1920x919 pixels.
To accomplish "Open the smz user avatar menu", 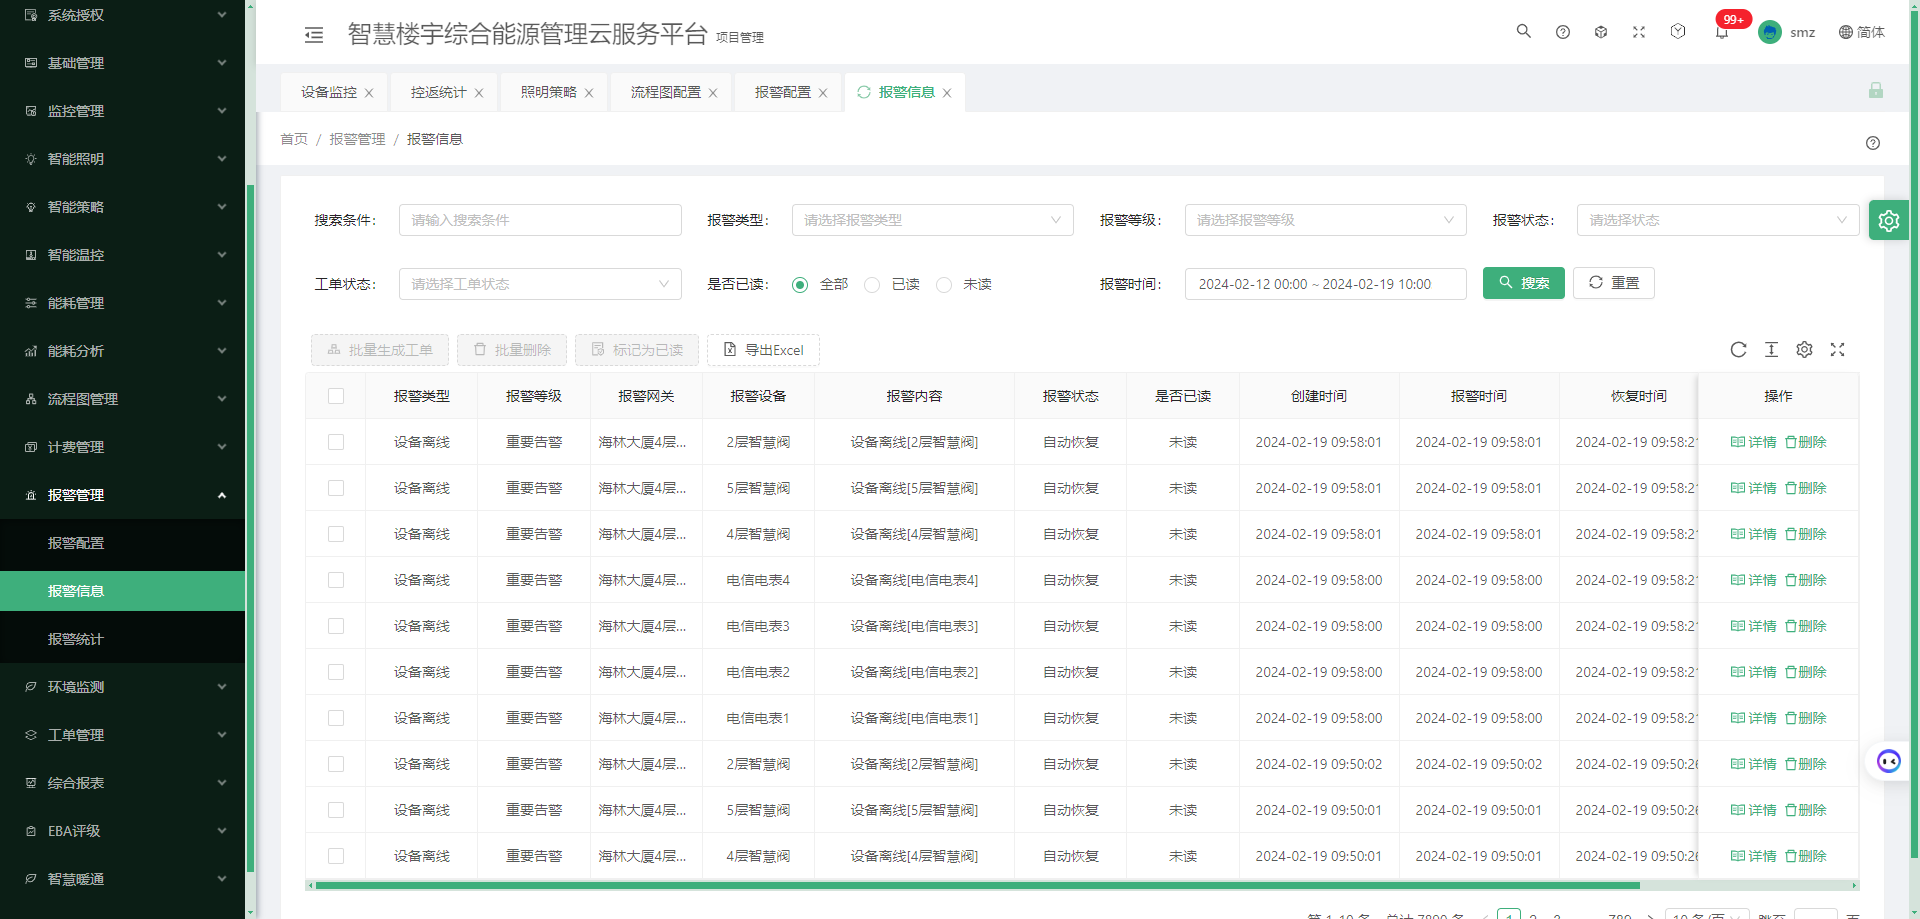I will (x=1787, y=32).
